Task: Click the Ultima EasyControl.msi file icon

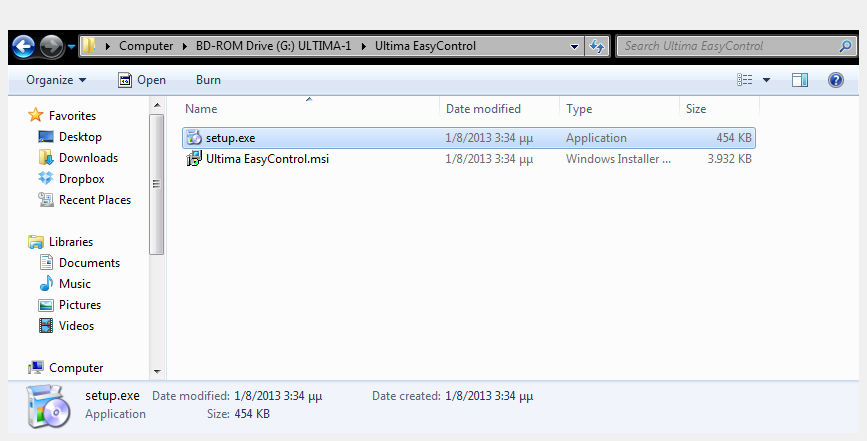Action: tap(194, 159)
